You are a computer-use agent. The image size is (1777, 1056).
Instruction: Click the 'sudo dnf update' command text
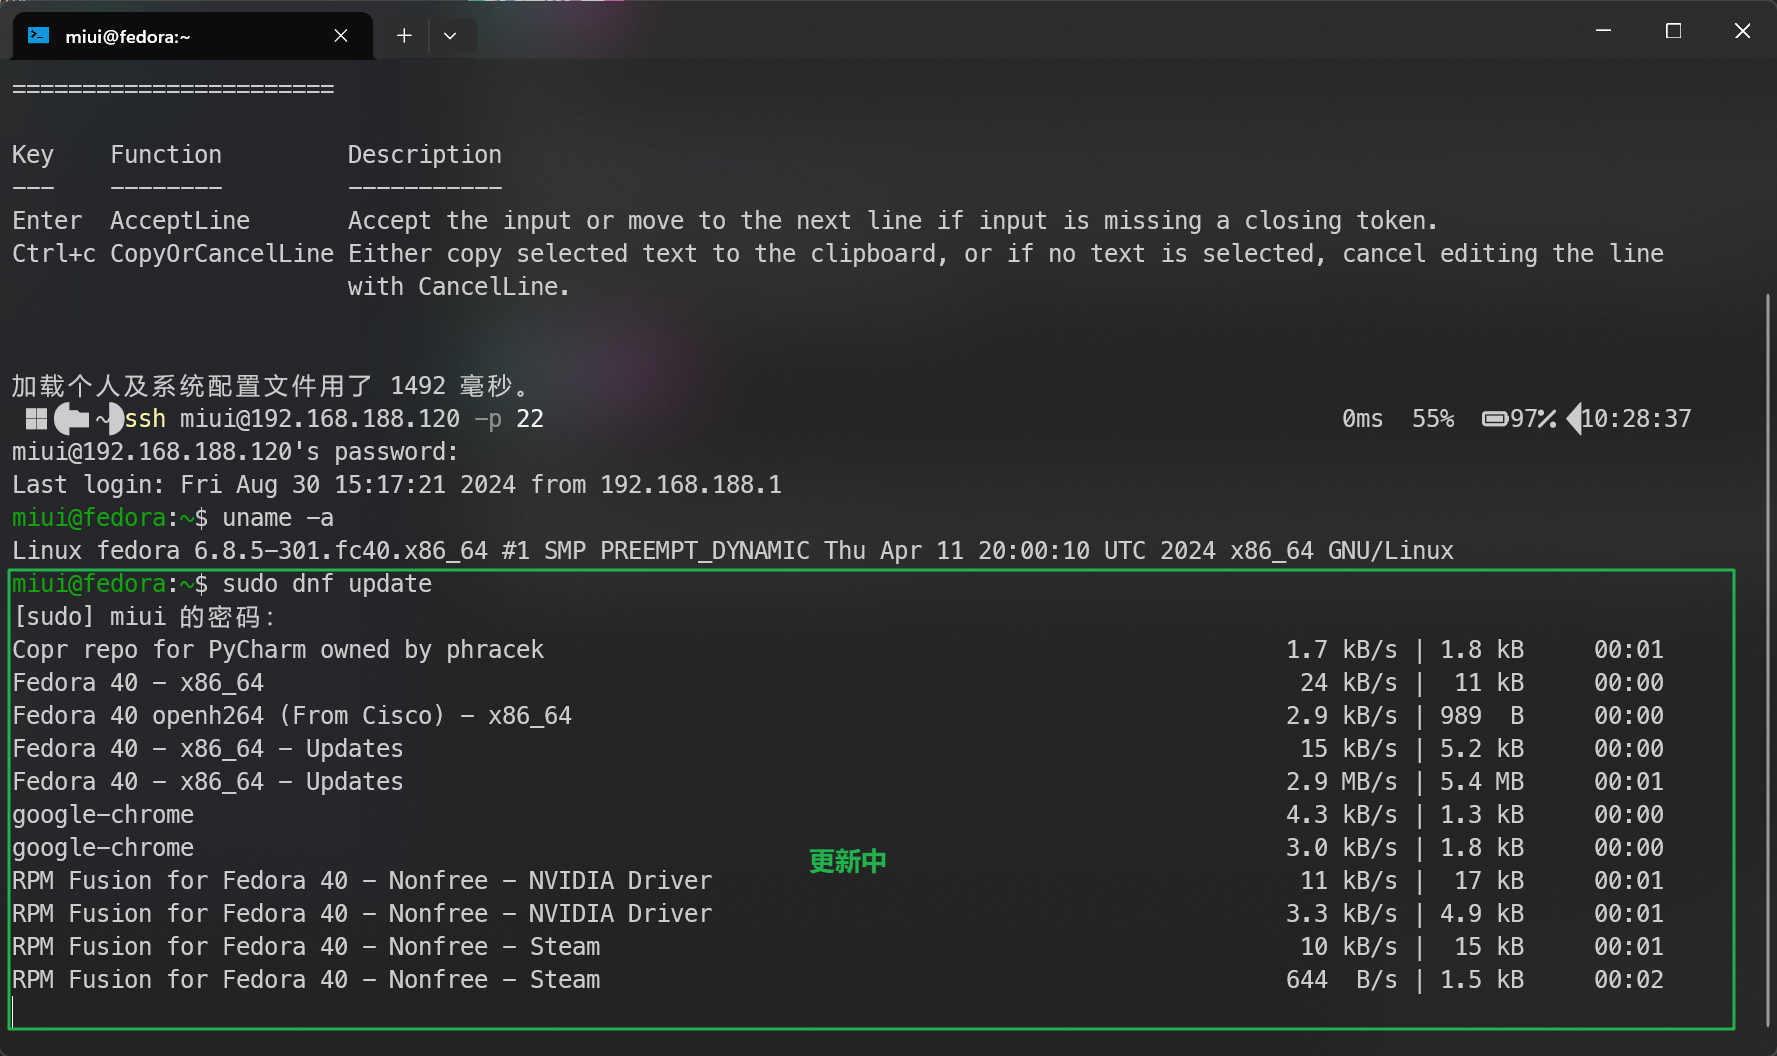tap(327, 584)
